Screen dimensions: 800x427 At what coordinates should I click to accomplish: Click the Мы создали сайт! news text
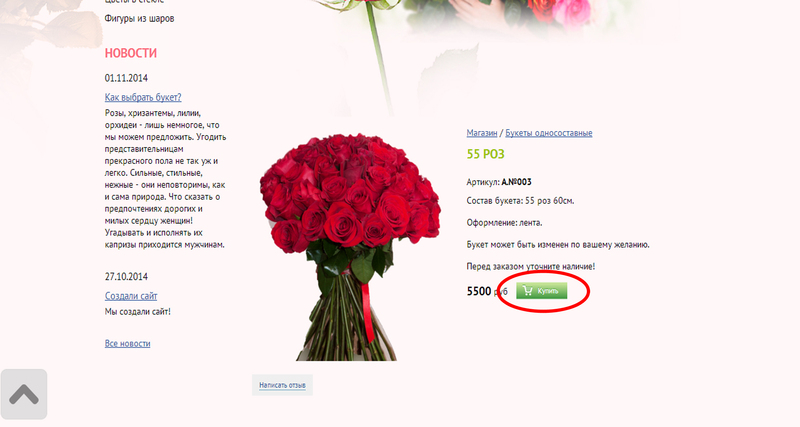pos(138,312)
